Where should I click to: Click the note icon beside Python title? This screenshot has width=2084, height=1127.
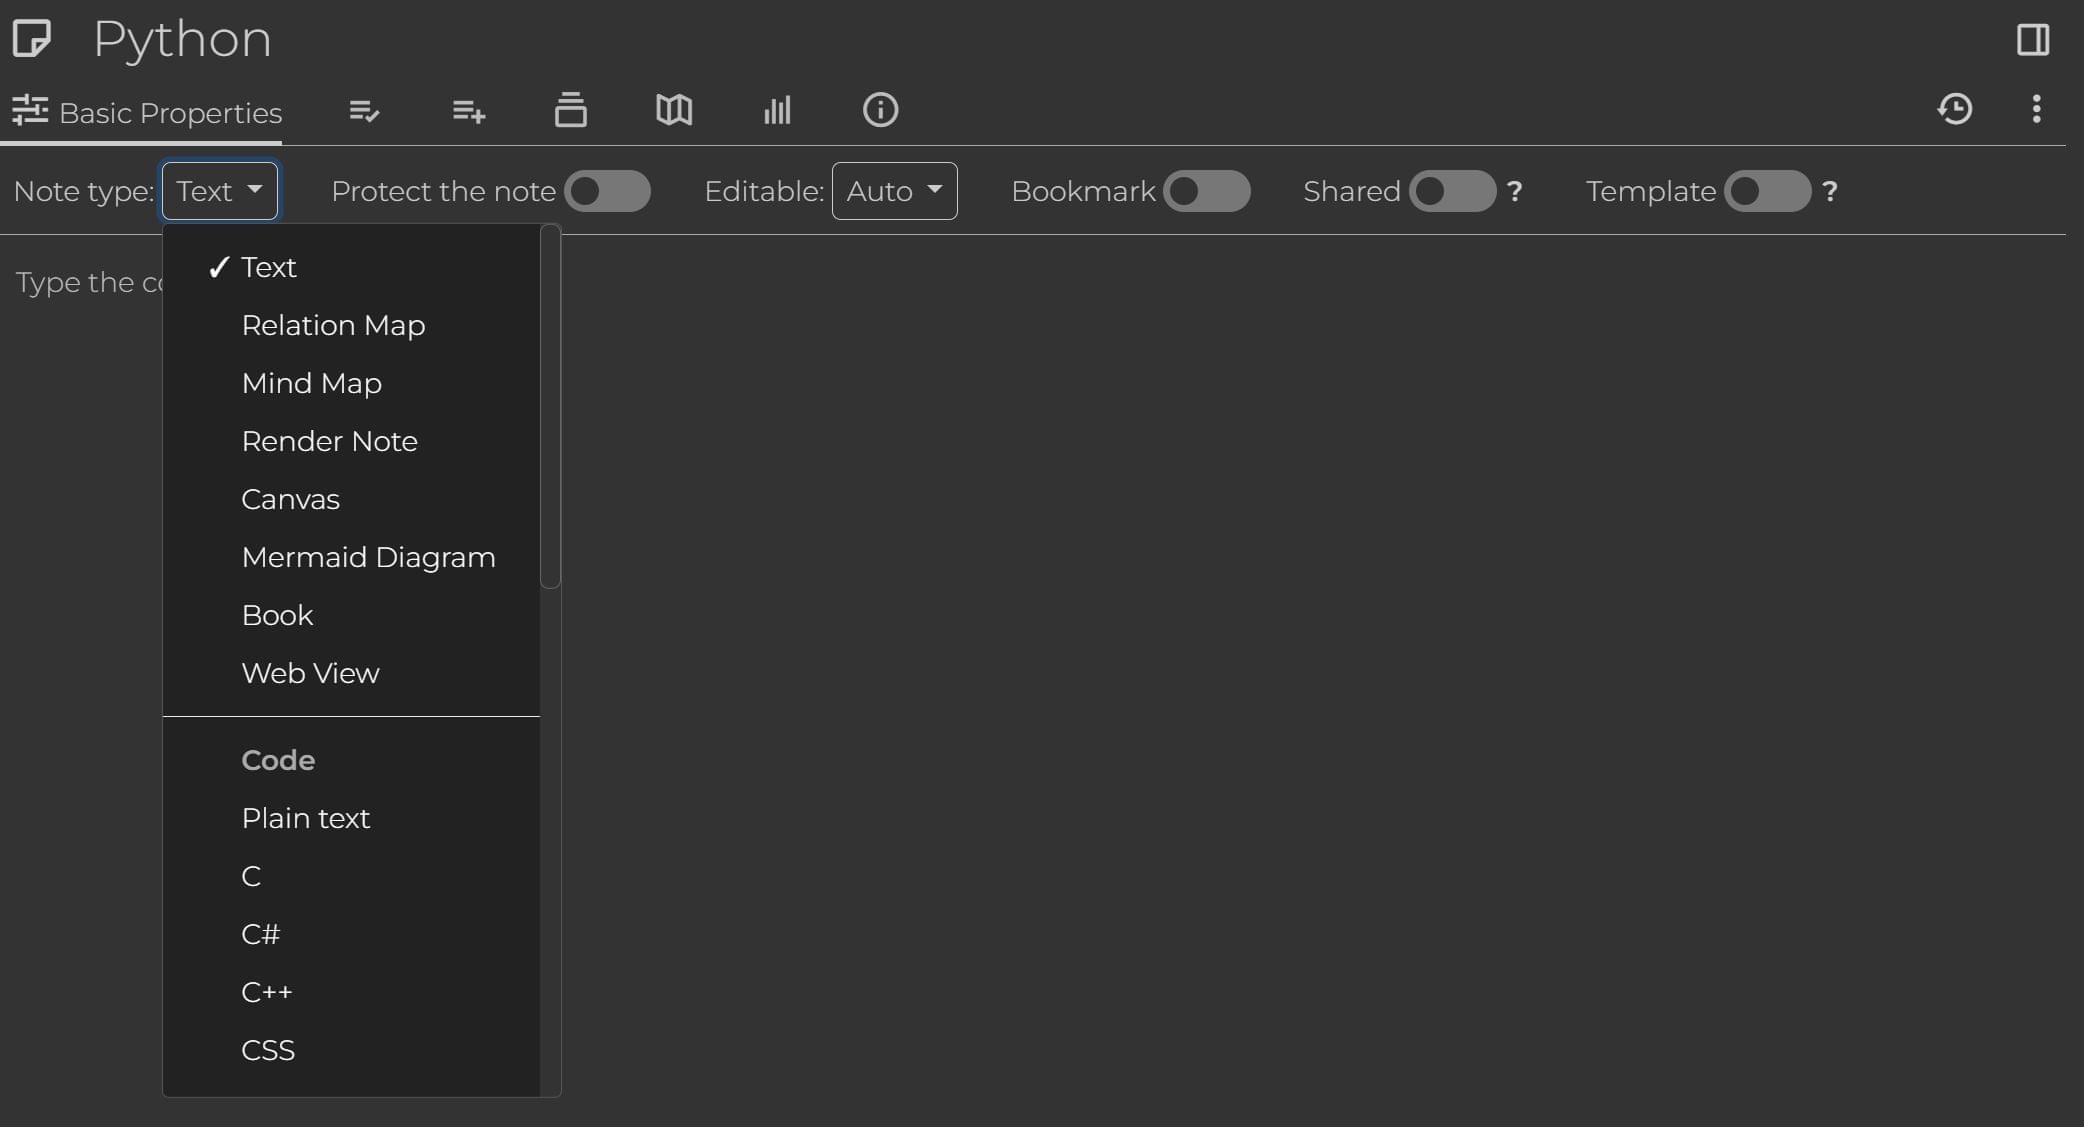[x=32, y=39]
